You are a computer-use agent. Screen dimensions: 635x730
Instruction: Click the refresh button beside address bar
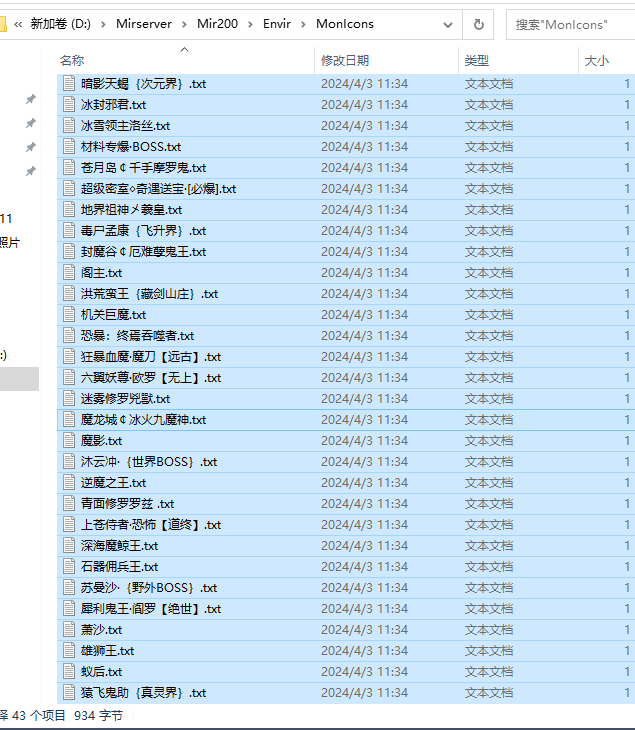point(478,25)
